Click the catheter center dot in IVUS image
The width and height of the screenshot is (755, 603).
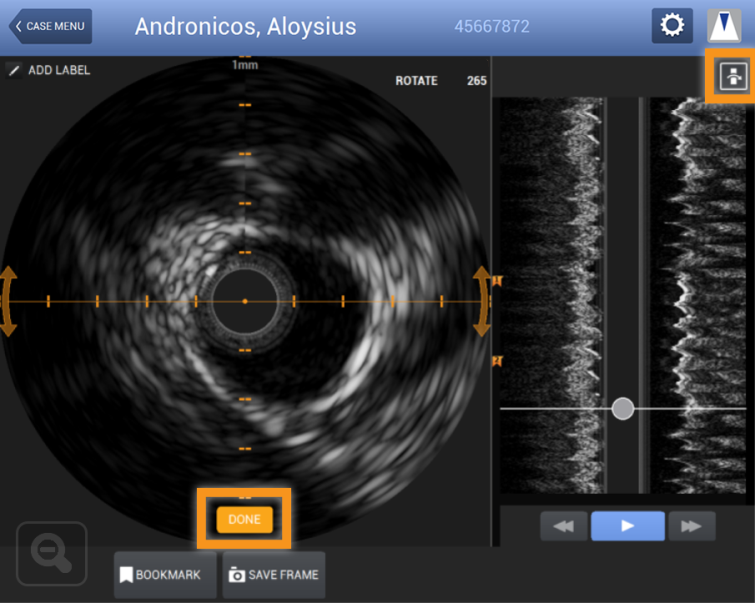coord(245,302)
